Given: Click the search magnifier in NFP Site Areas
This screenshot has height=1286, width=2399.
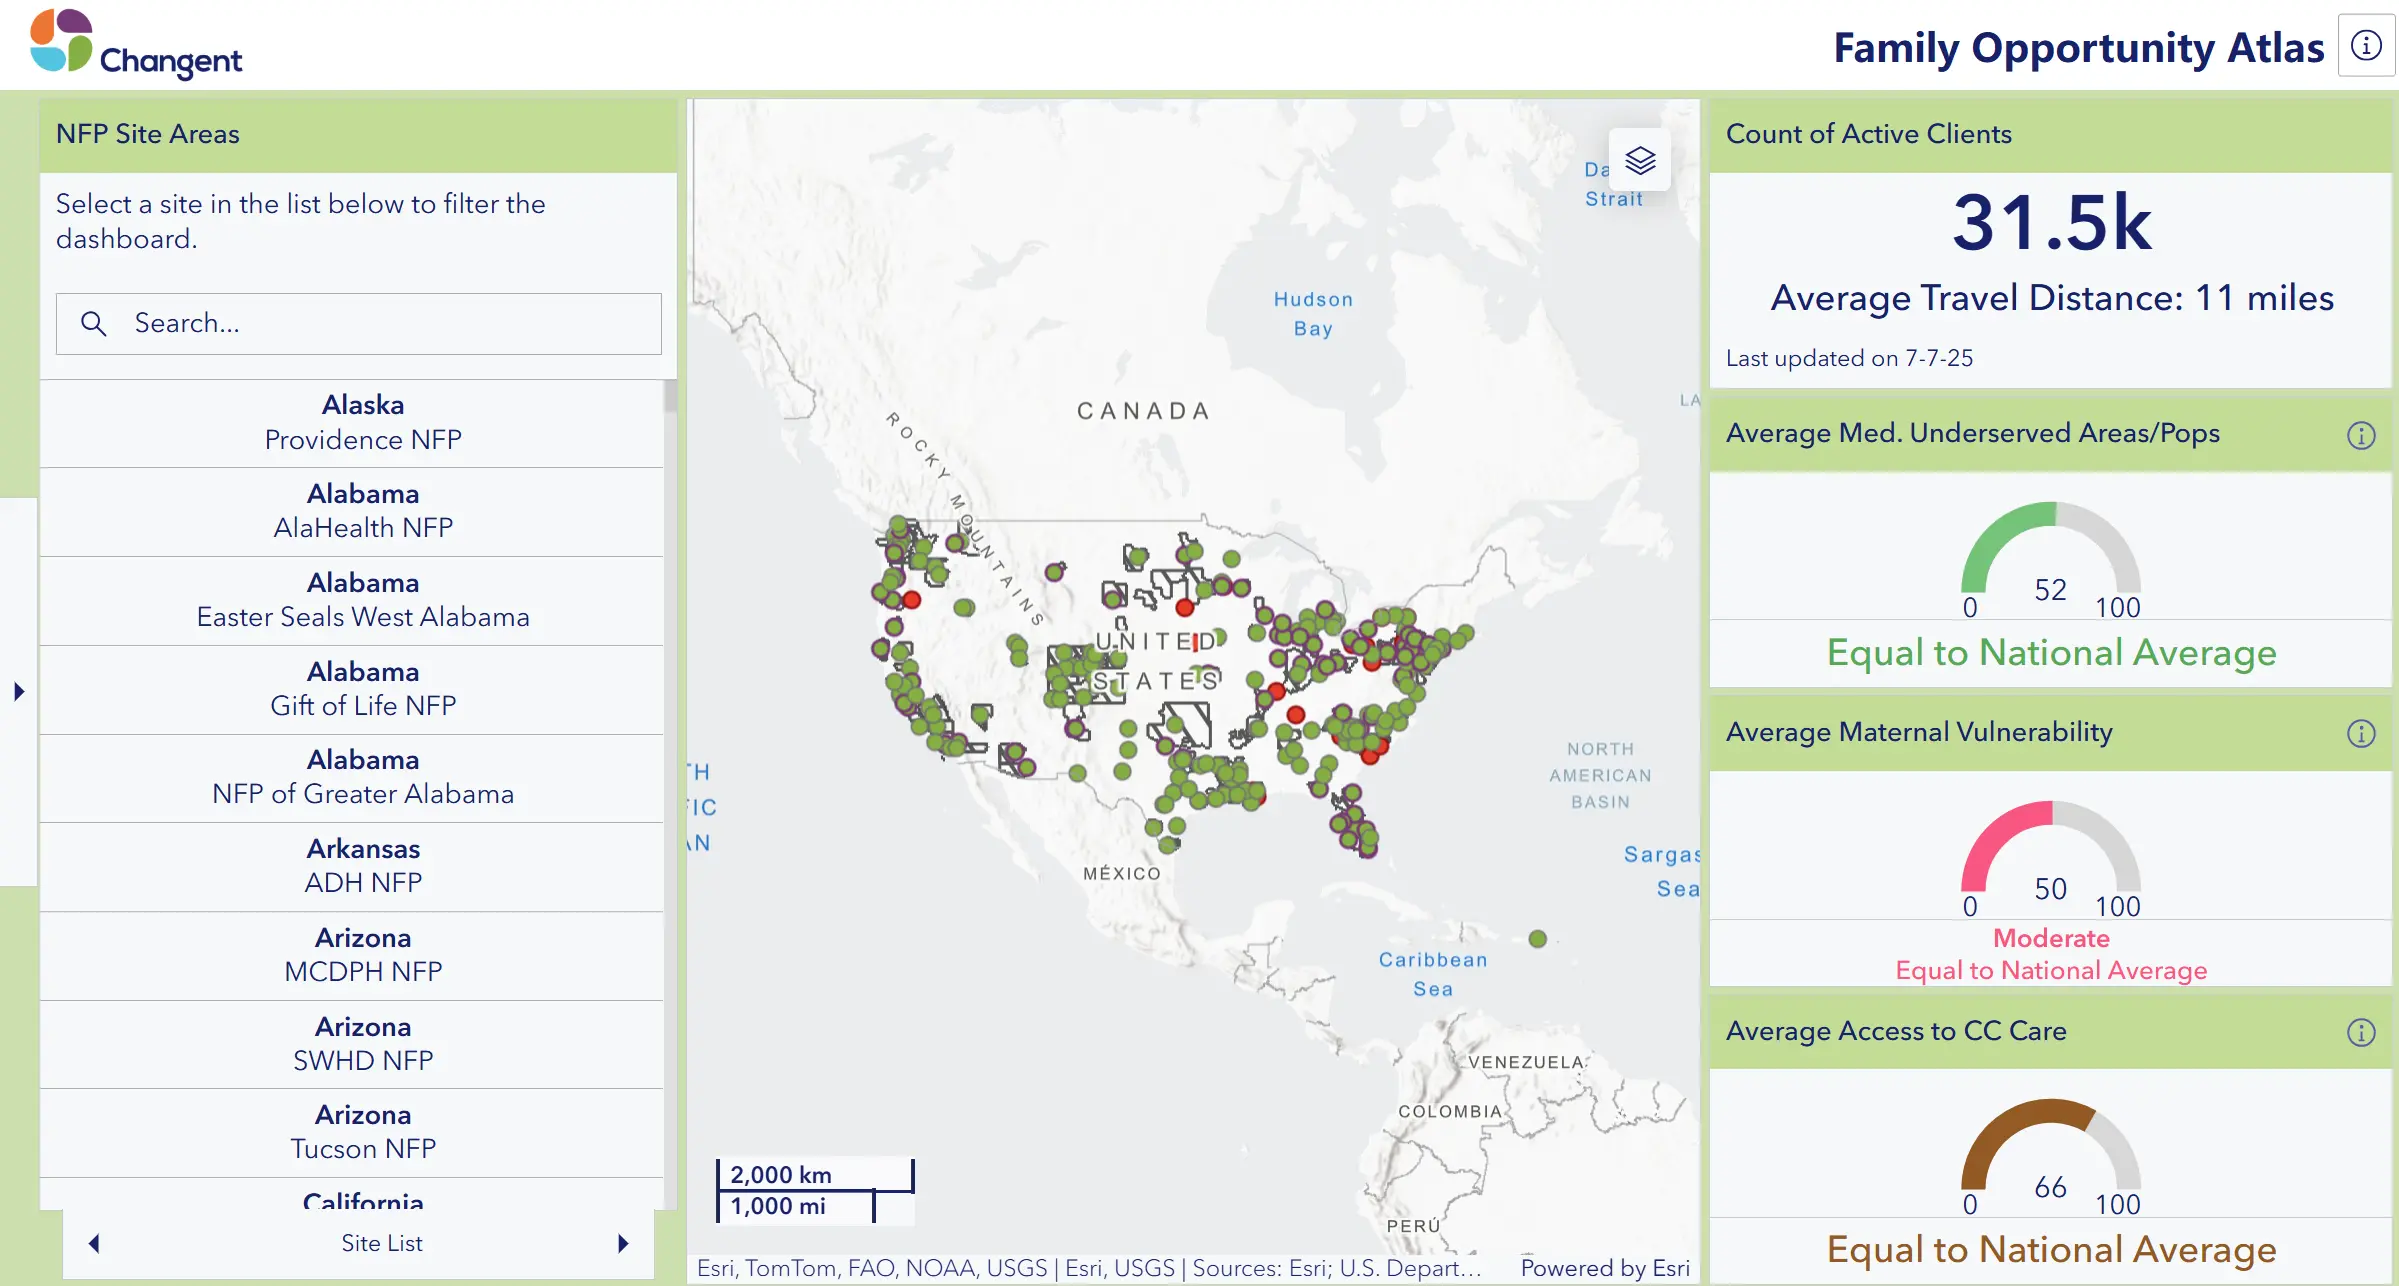Looking at the screenshot, I should click(94, 323).
